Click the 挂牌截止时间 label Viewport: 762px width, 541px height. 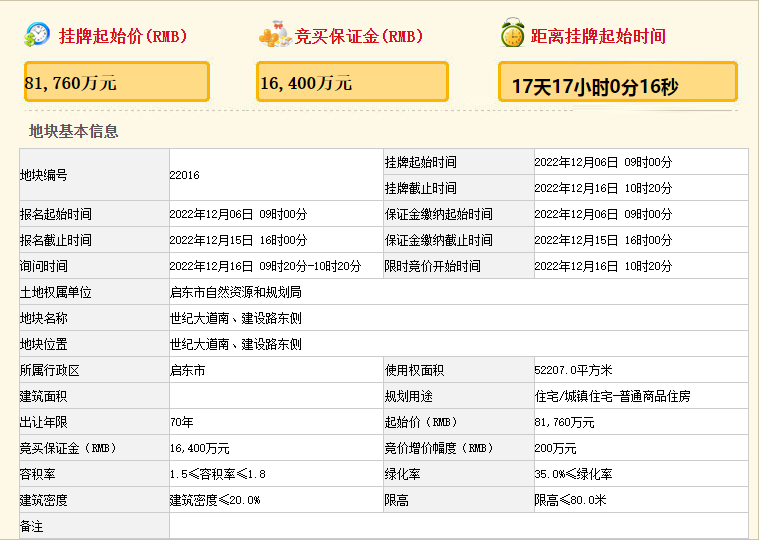[421, 188]
